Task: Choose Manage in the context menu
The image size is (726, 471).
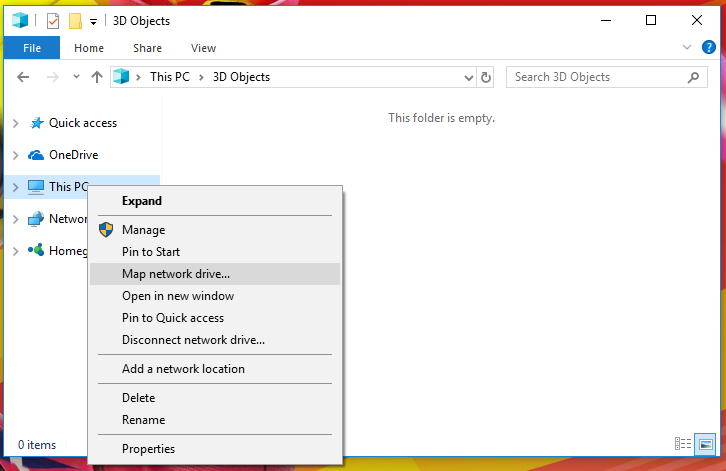Action: (143, 230)
